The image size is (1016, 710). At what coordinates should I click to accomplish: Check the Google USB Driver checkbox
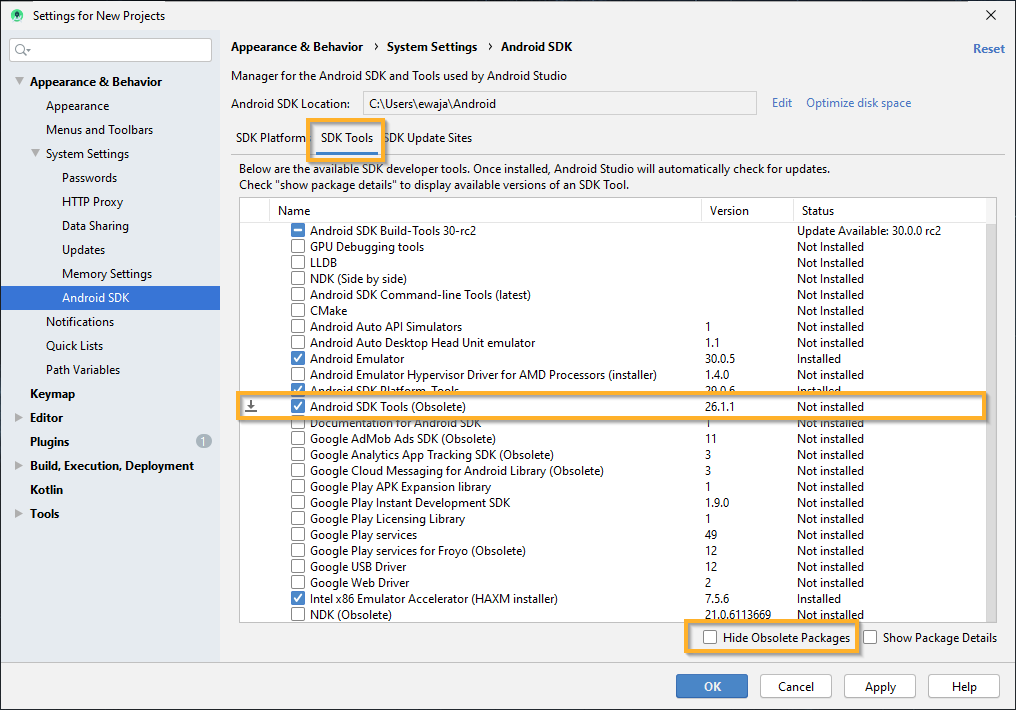(297, 566)
